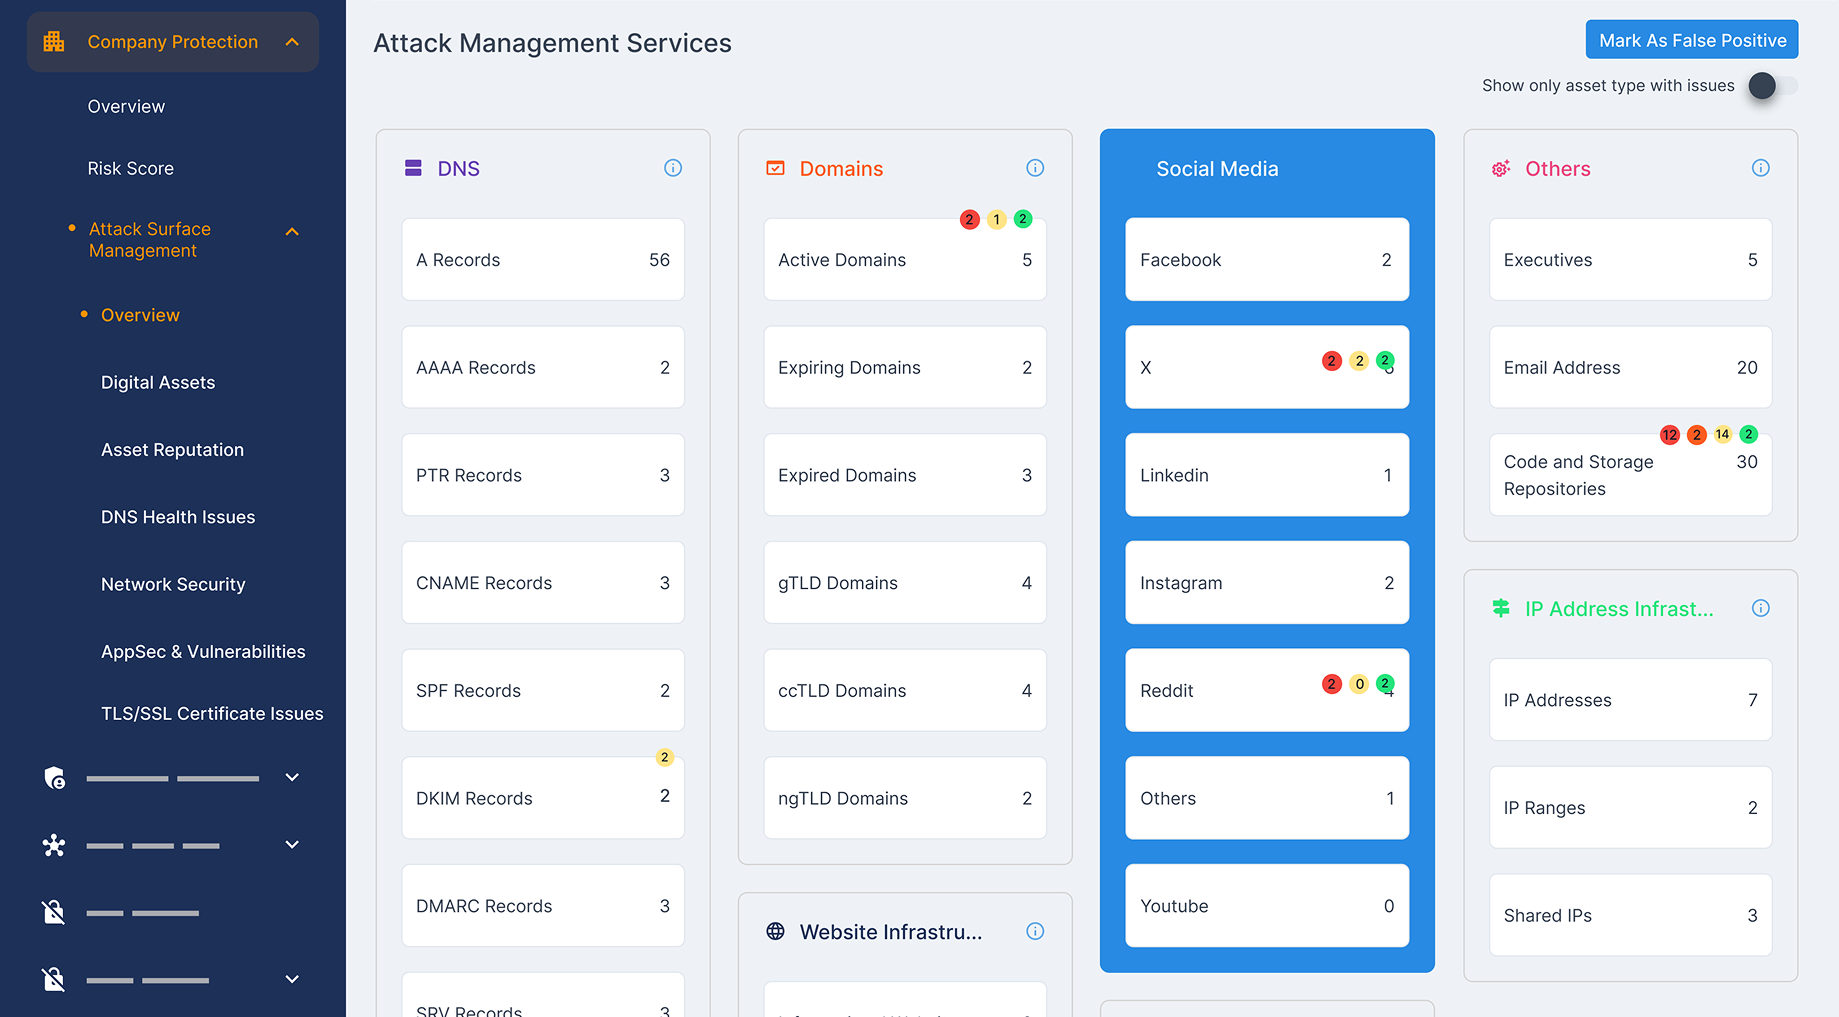Open the Shared IPs card
The image size is (1839, 1017).
(x=1631, y=915)
